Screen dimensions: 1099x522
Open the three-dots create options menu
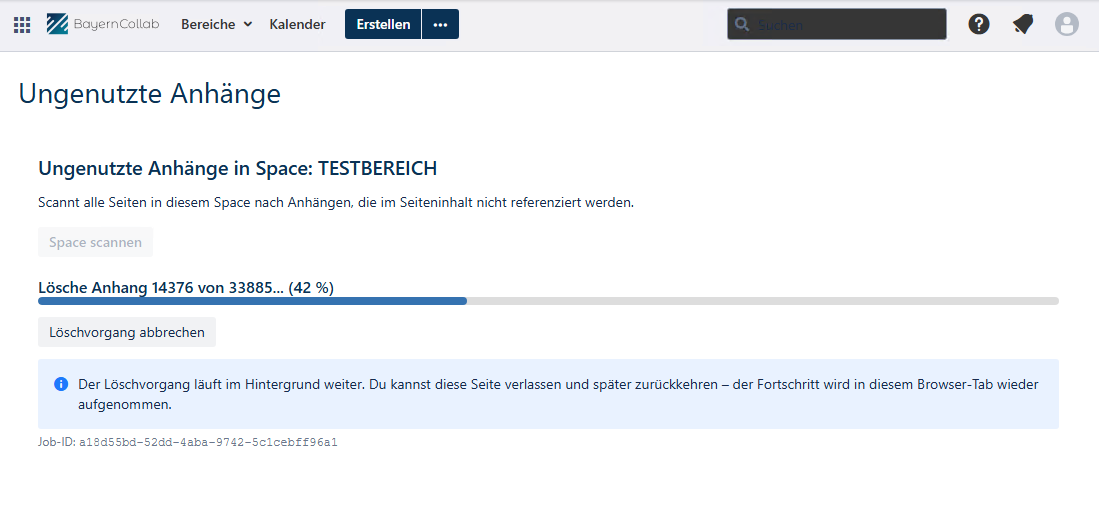[440, 24]
